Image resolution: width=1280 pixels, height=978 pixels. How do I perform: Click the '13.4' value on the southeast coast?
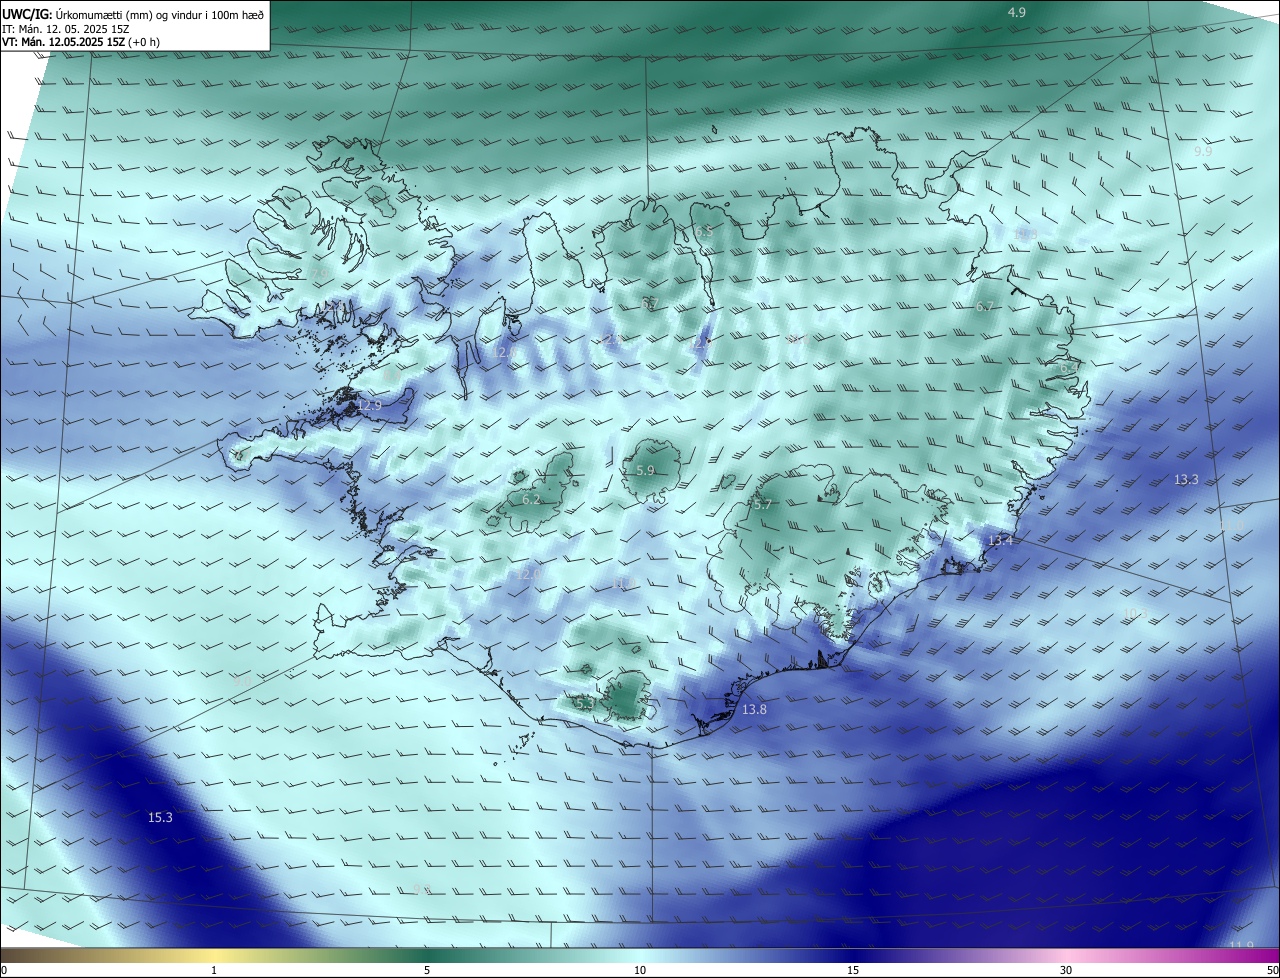[1000, 540]
